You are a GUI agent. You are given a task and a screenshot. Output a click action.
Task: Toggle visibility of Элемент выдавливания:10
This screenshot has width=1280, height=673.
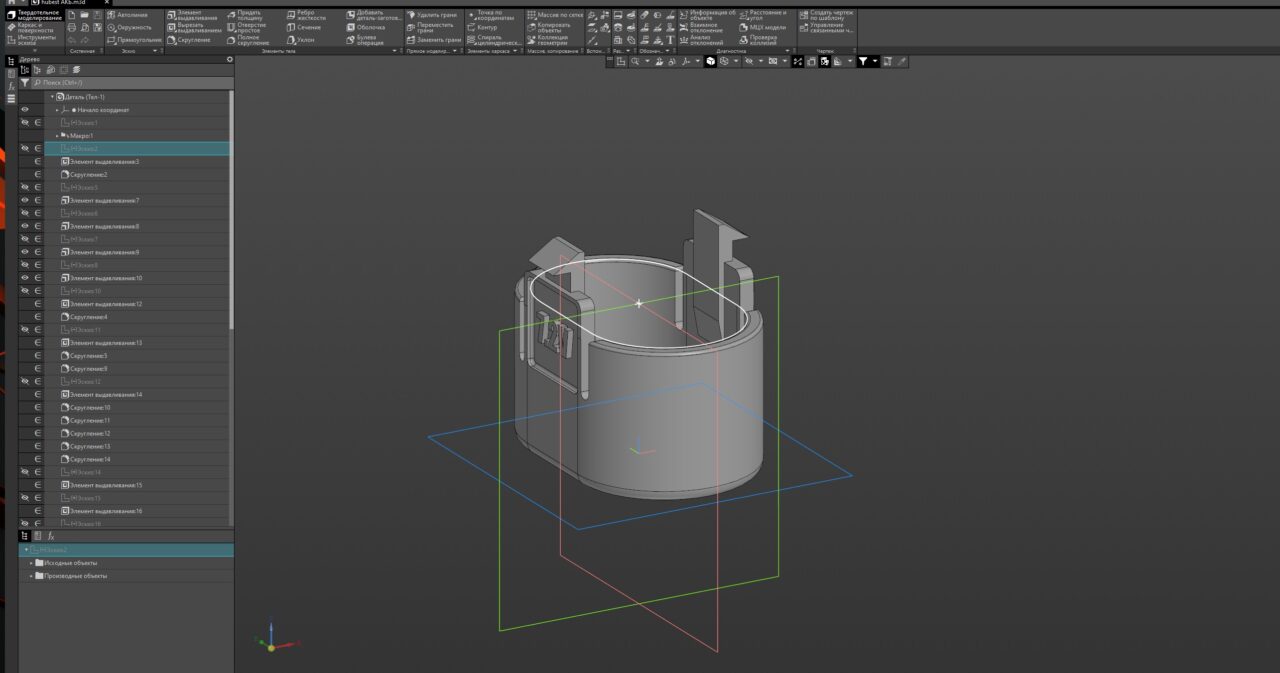(x=25, y=278)
